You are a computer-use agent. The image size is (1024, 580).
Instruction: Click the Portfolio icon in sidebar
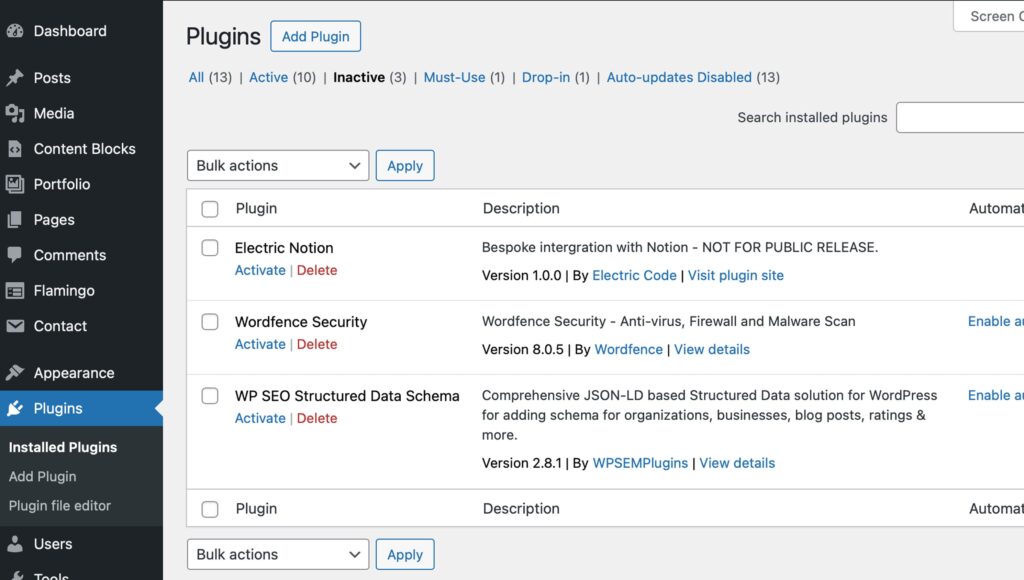(x=15, y=184)
